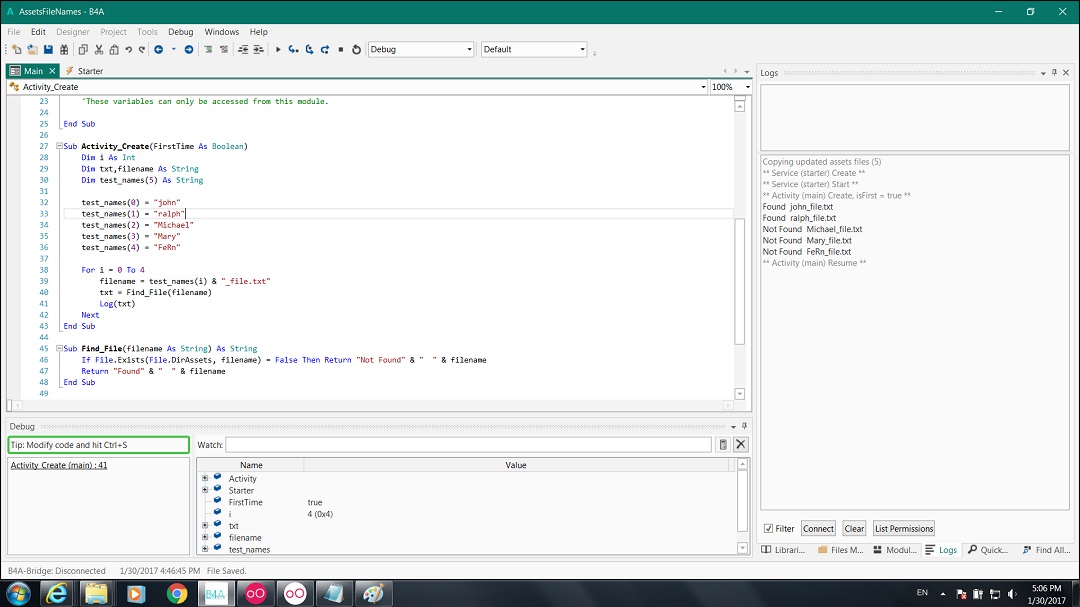Open B4A from the taskbar
1080x607 pixels.
pos(214,592)
